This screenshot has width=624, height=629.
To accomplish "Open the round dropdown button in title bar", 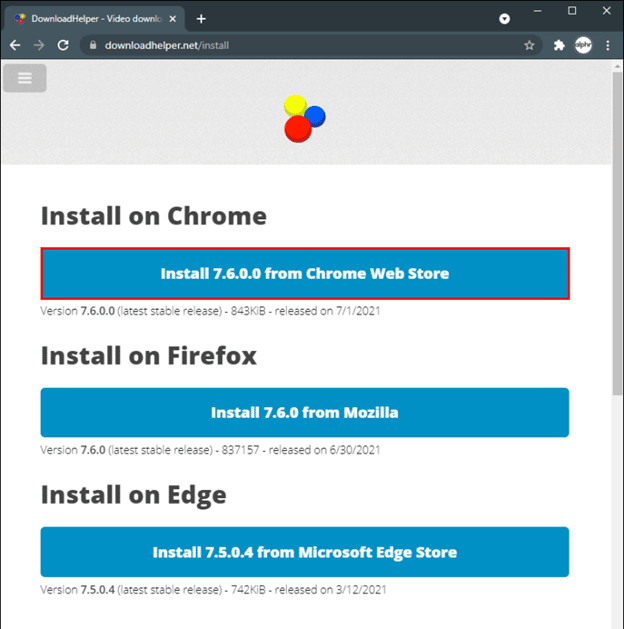I will tap(504, 18).
